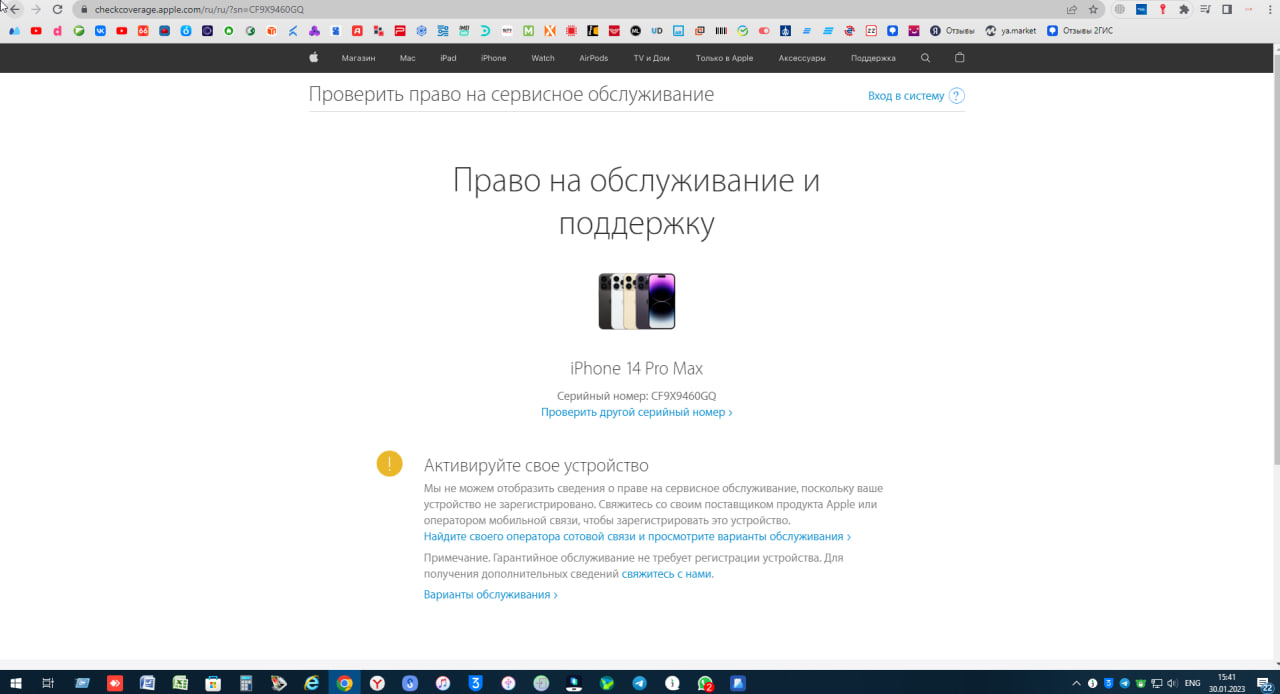Click the help question mark icon

957,96
